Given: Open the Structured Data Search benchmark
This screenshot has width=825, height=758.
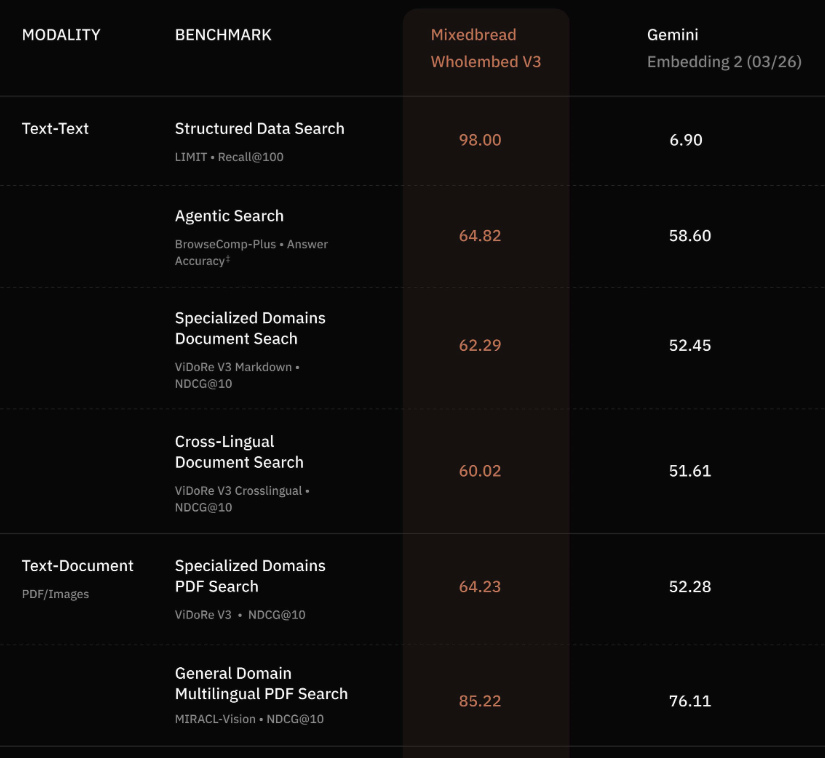Looking at the screenshot, I should click(x=259, y=129).
